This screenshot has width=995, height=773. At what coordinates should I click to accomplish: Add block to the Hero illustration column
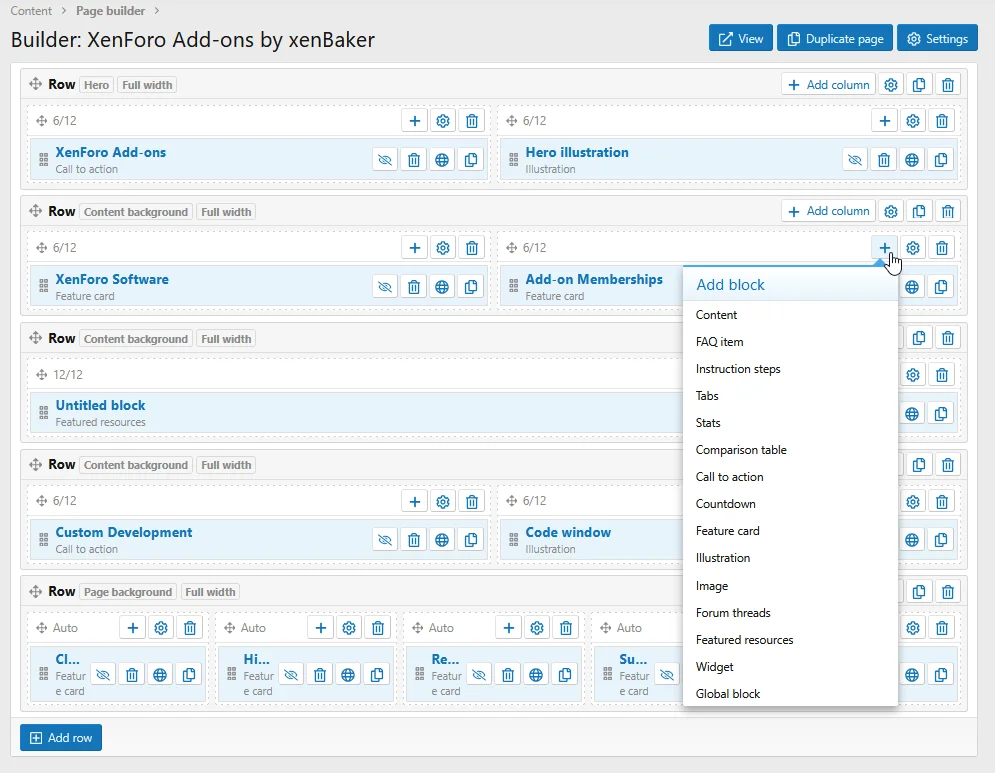point(885,121)
